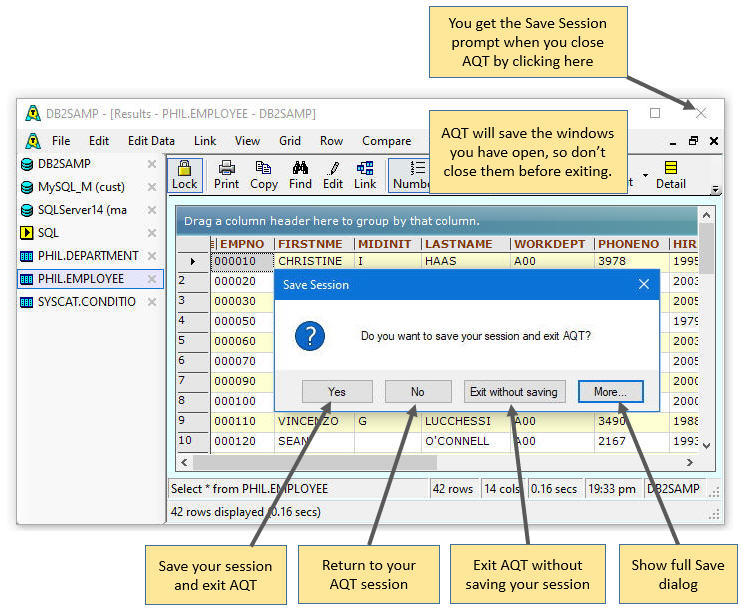Viewport: 741px width, 608px height.
Task: Select PHIL.DEPARTMENT in sidebar
Action: tap(88, 256)
